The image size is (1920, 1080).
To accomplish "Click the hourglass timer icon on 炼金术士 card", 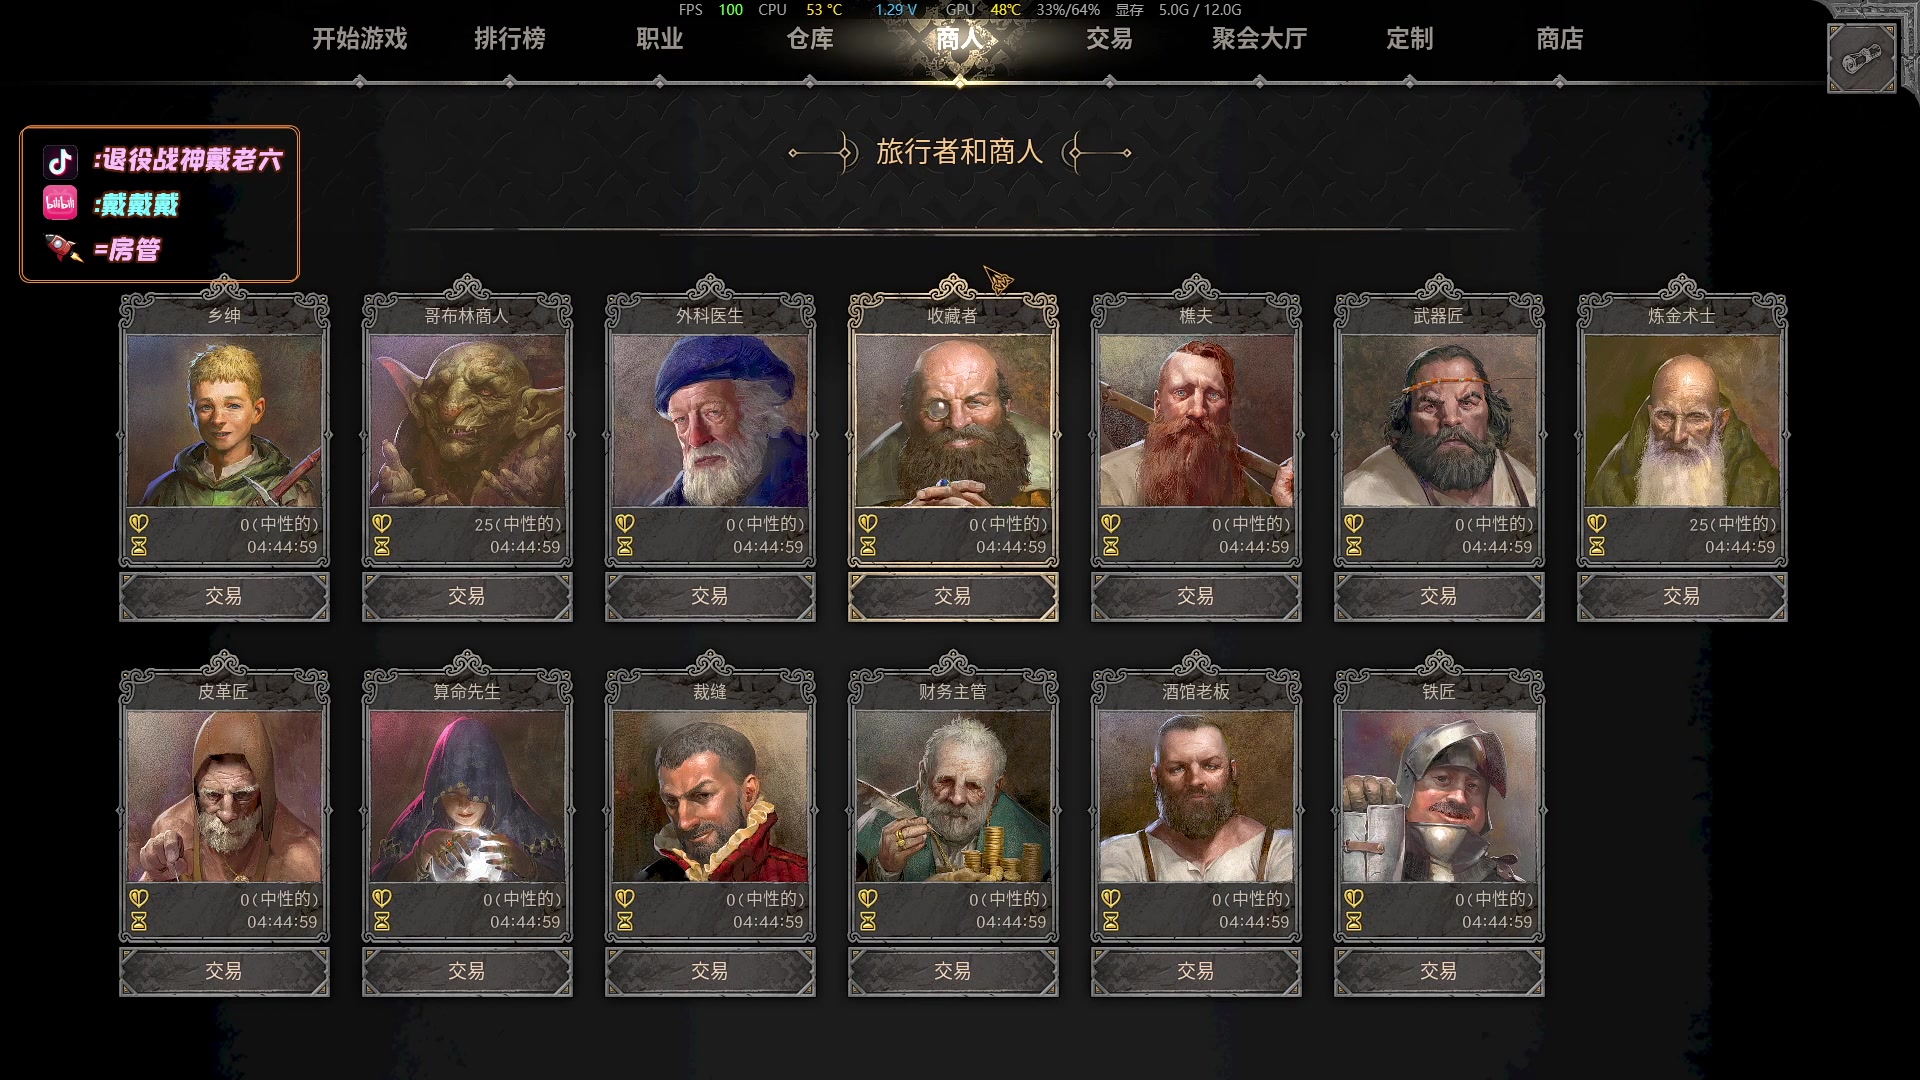I will click(1597, 547).
